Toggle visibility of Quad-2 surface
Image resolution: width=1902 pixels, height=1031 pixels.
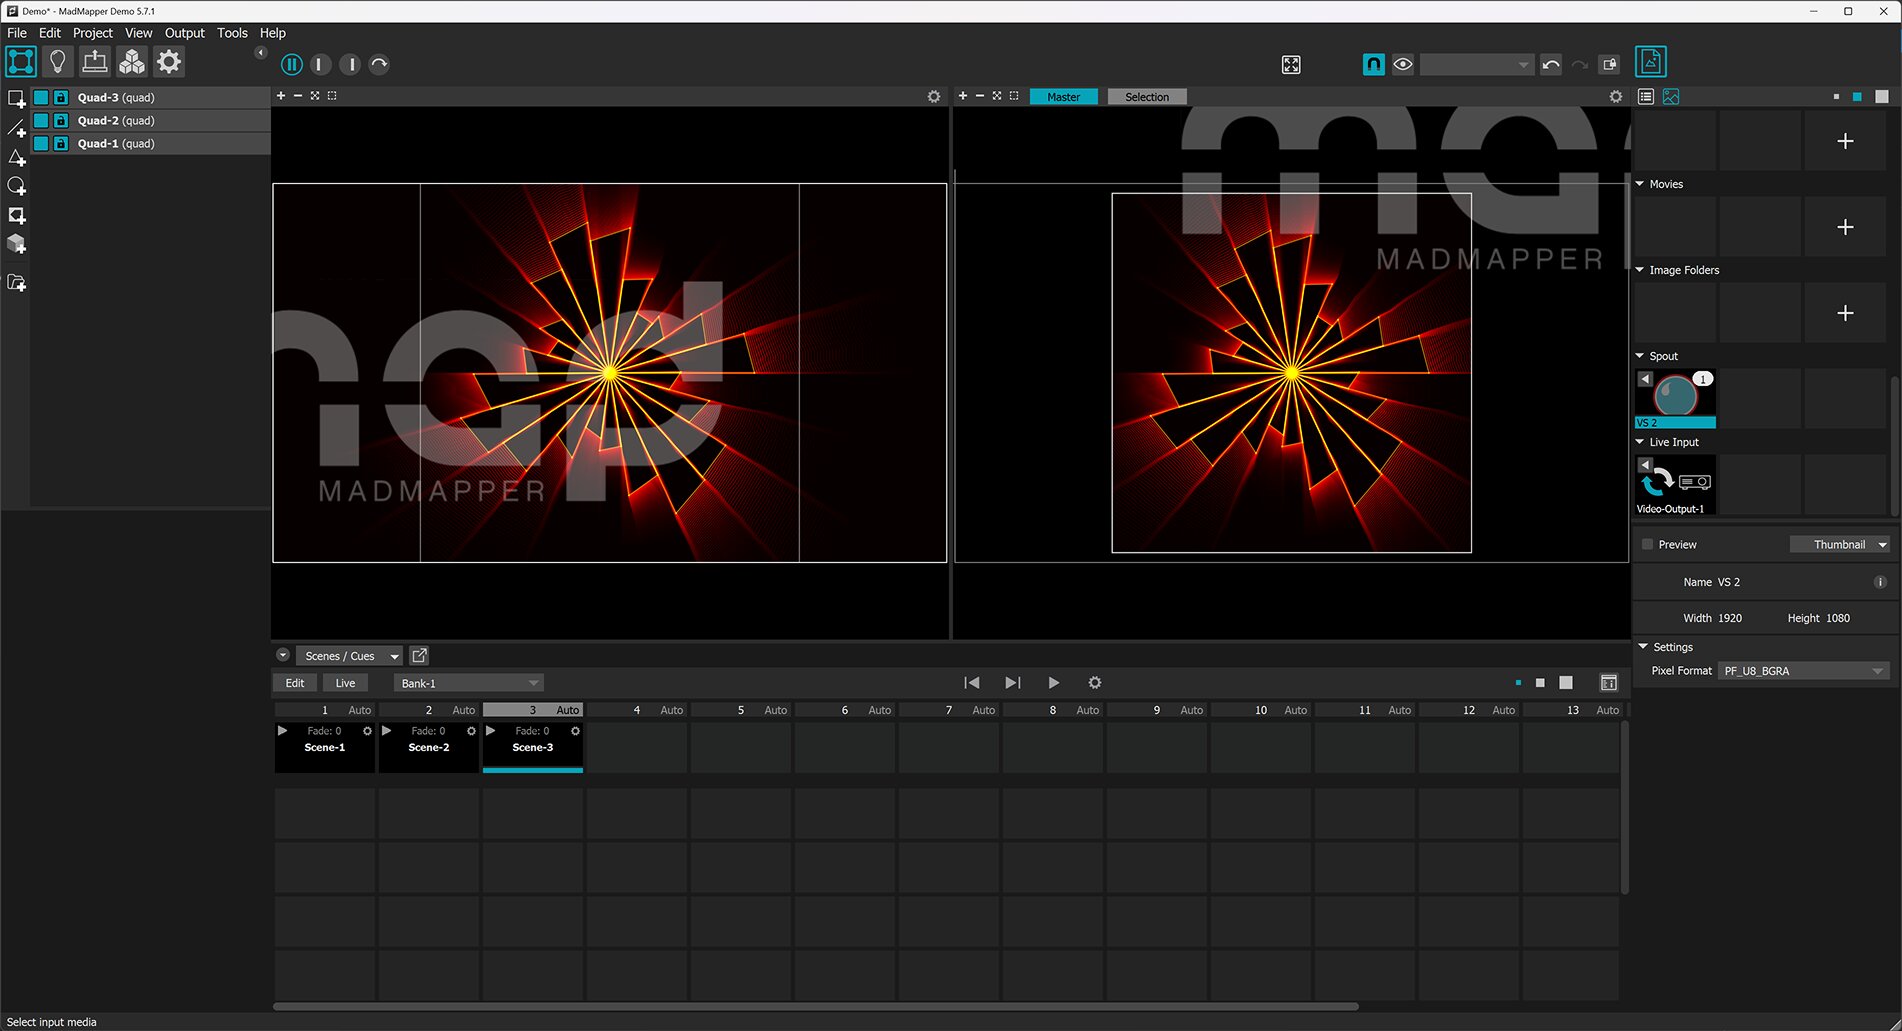click(x=41, y=120)
